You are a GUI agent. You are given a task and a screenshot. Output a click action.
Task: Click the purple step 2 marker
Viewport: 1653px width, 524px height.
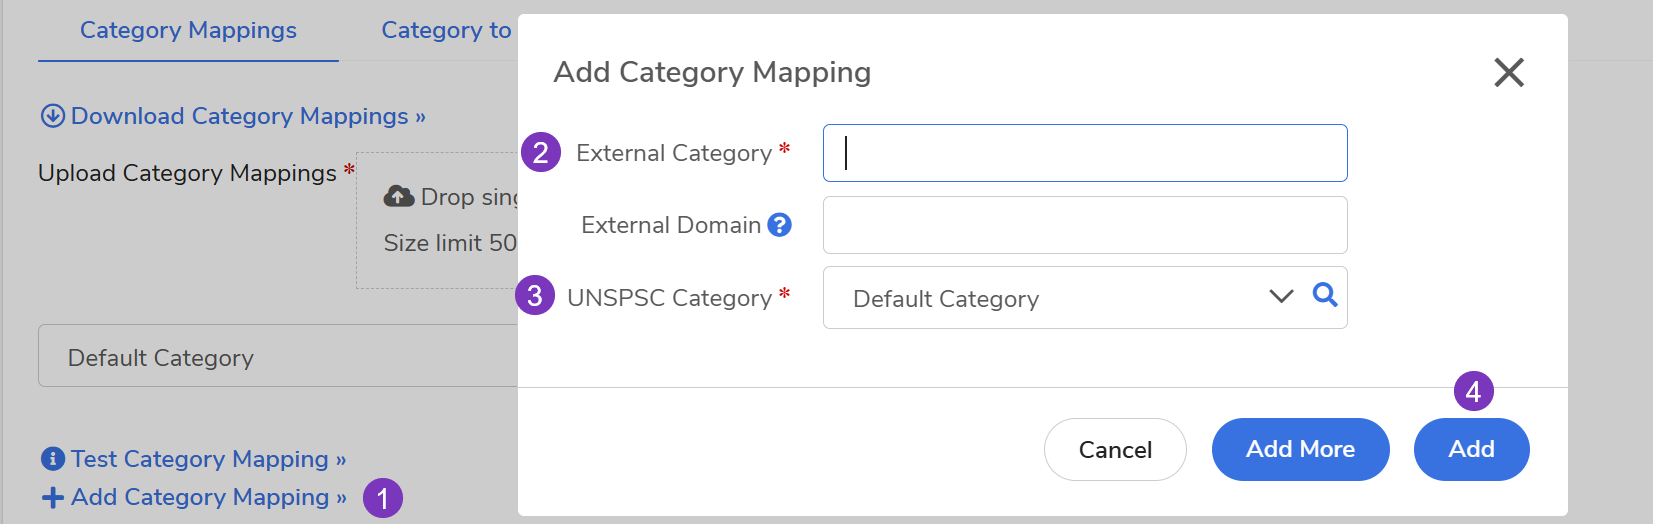(x=541, y=153)
